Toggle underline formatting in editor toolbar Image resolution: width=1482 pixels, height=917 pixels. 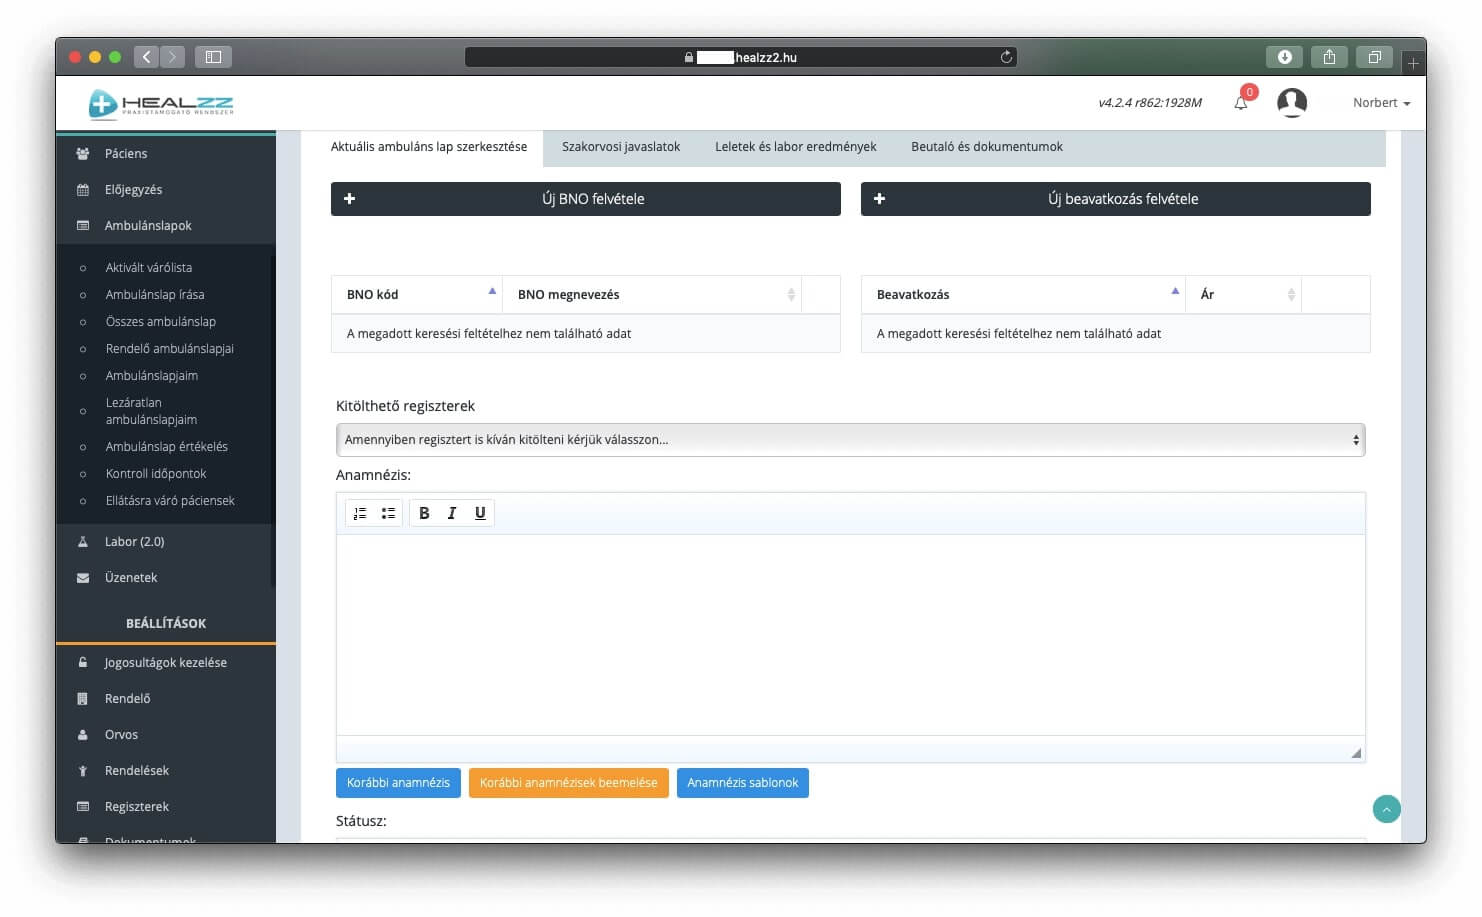tap(480, 513)
